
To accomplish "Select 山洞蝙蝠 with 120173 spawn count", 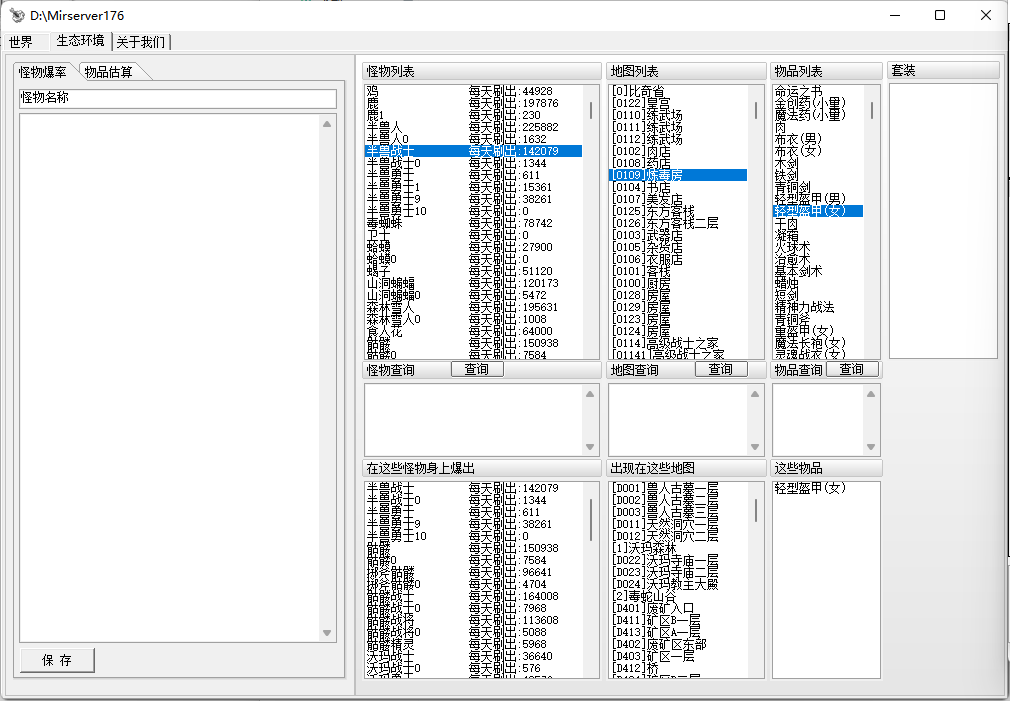I will click(473, 283).
